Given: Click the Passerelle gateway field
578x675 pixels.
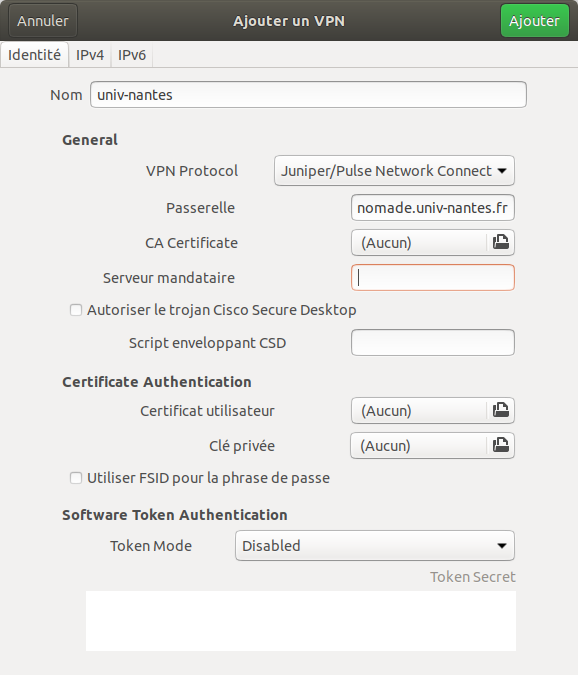Looking at the screenshot, I should tap(433, 208).
